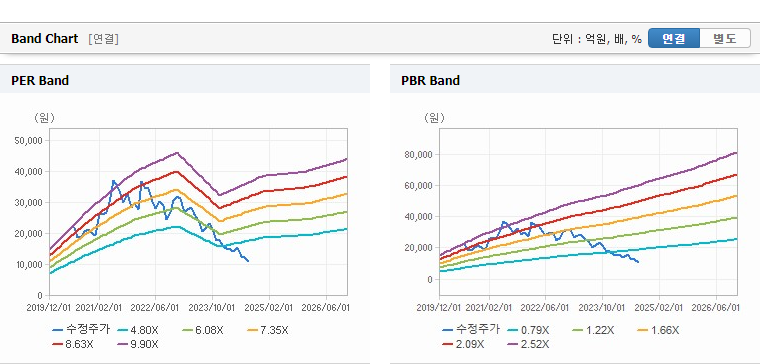This screenshot has width=760, height=364.
Task: Switch to the 연결 consolidated view
Action: pos(674,39)
